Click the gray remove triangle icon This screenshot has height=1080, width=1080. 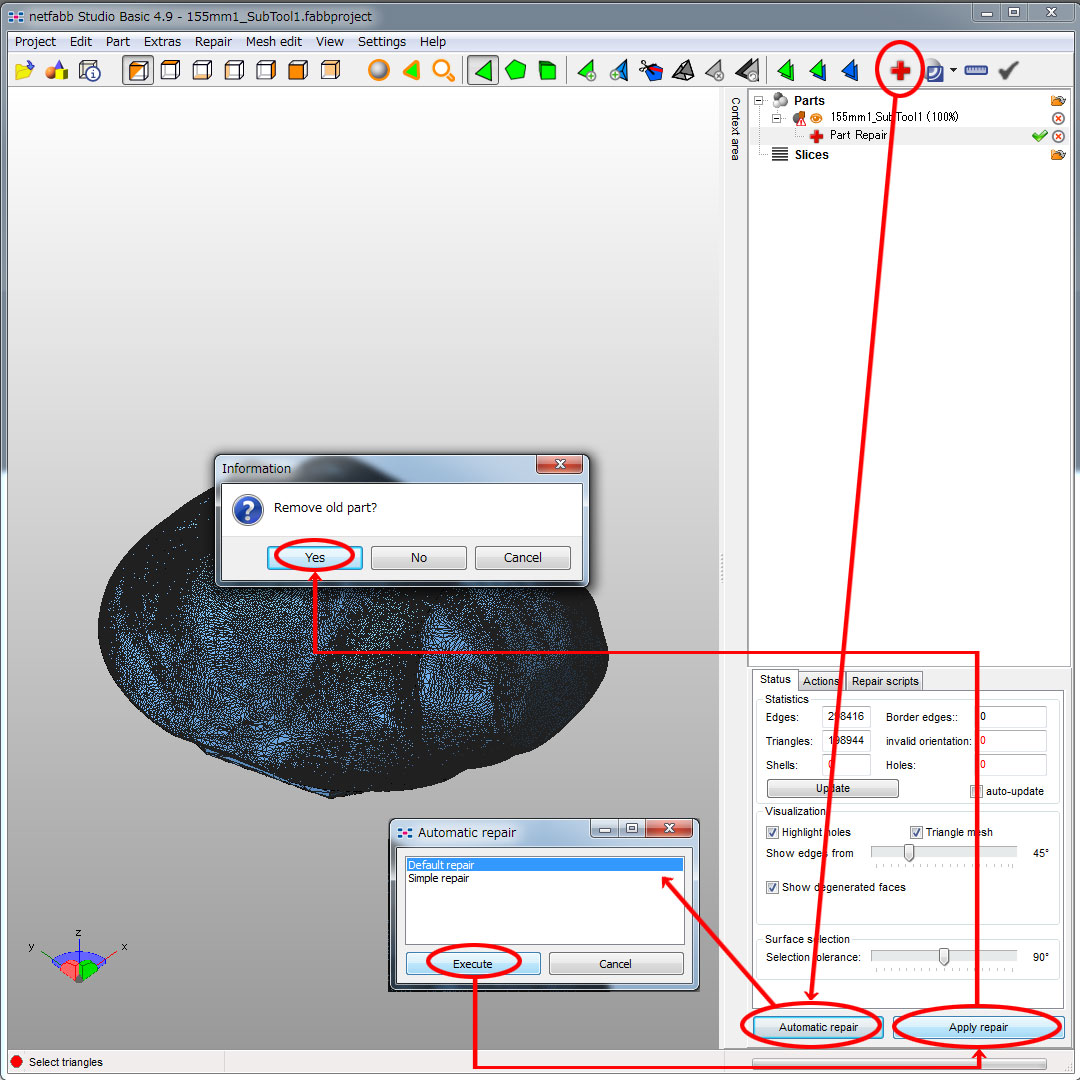[x=715, y=70]
